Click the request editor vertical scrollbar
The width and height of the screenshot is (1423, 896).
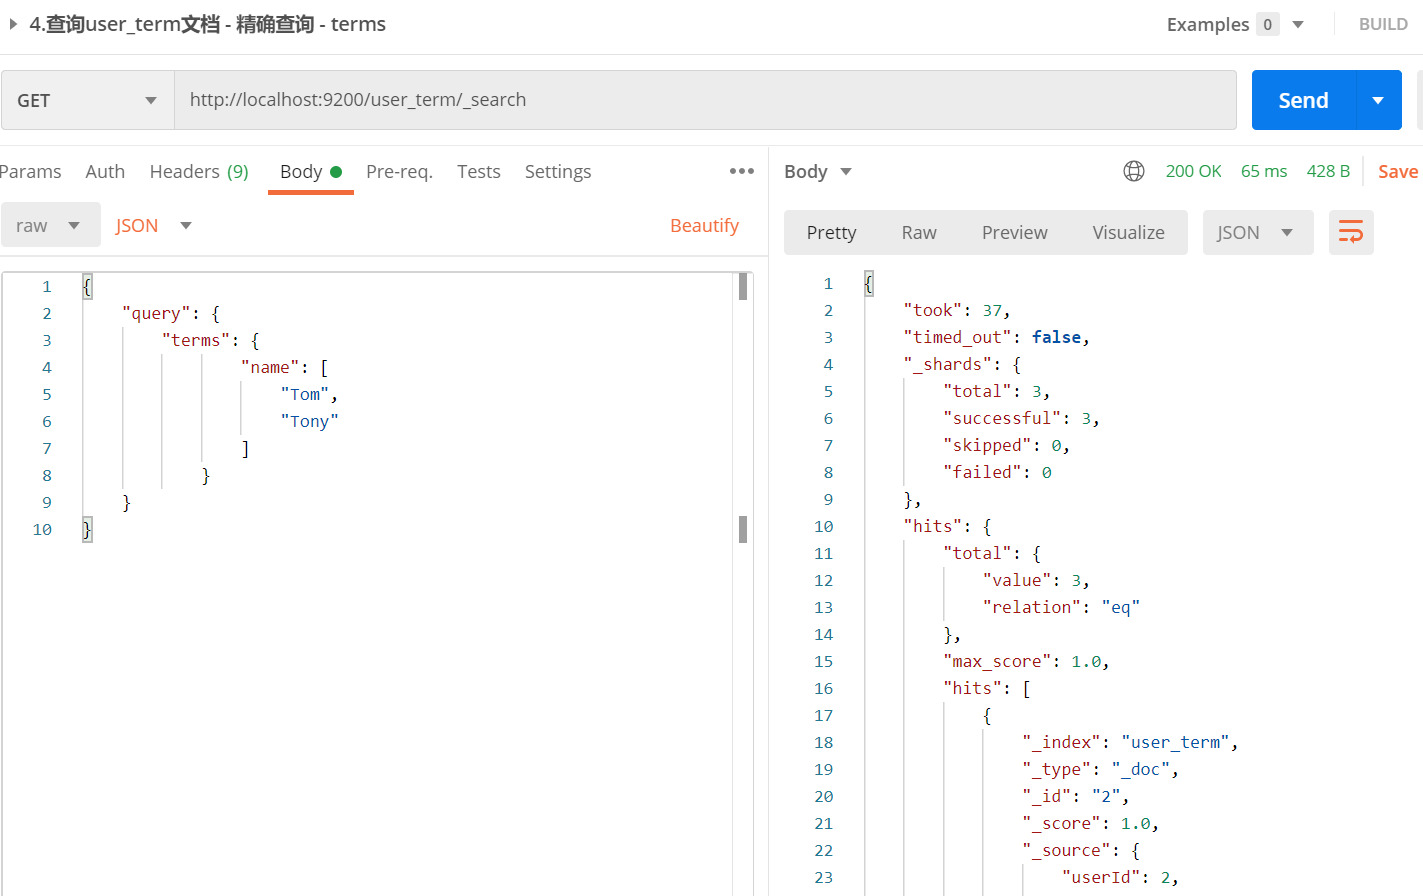[743, 400]
